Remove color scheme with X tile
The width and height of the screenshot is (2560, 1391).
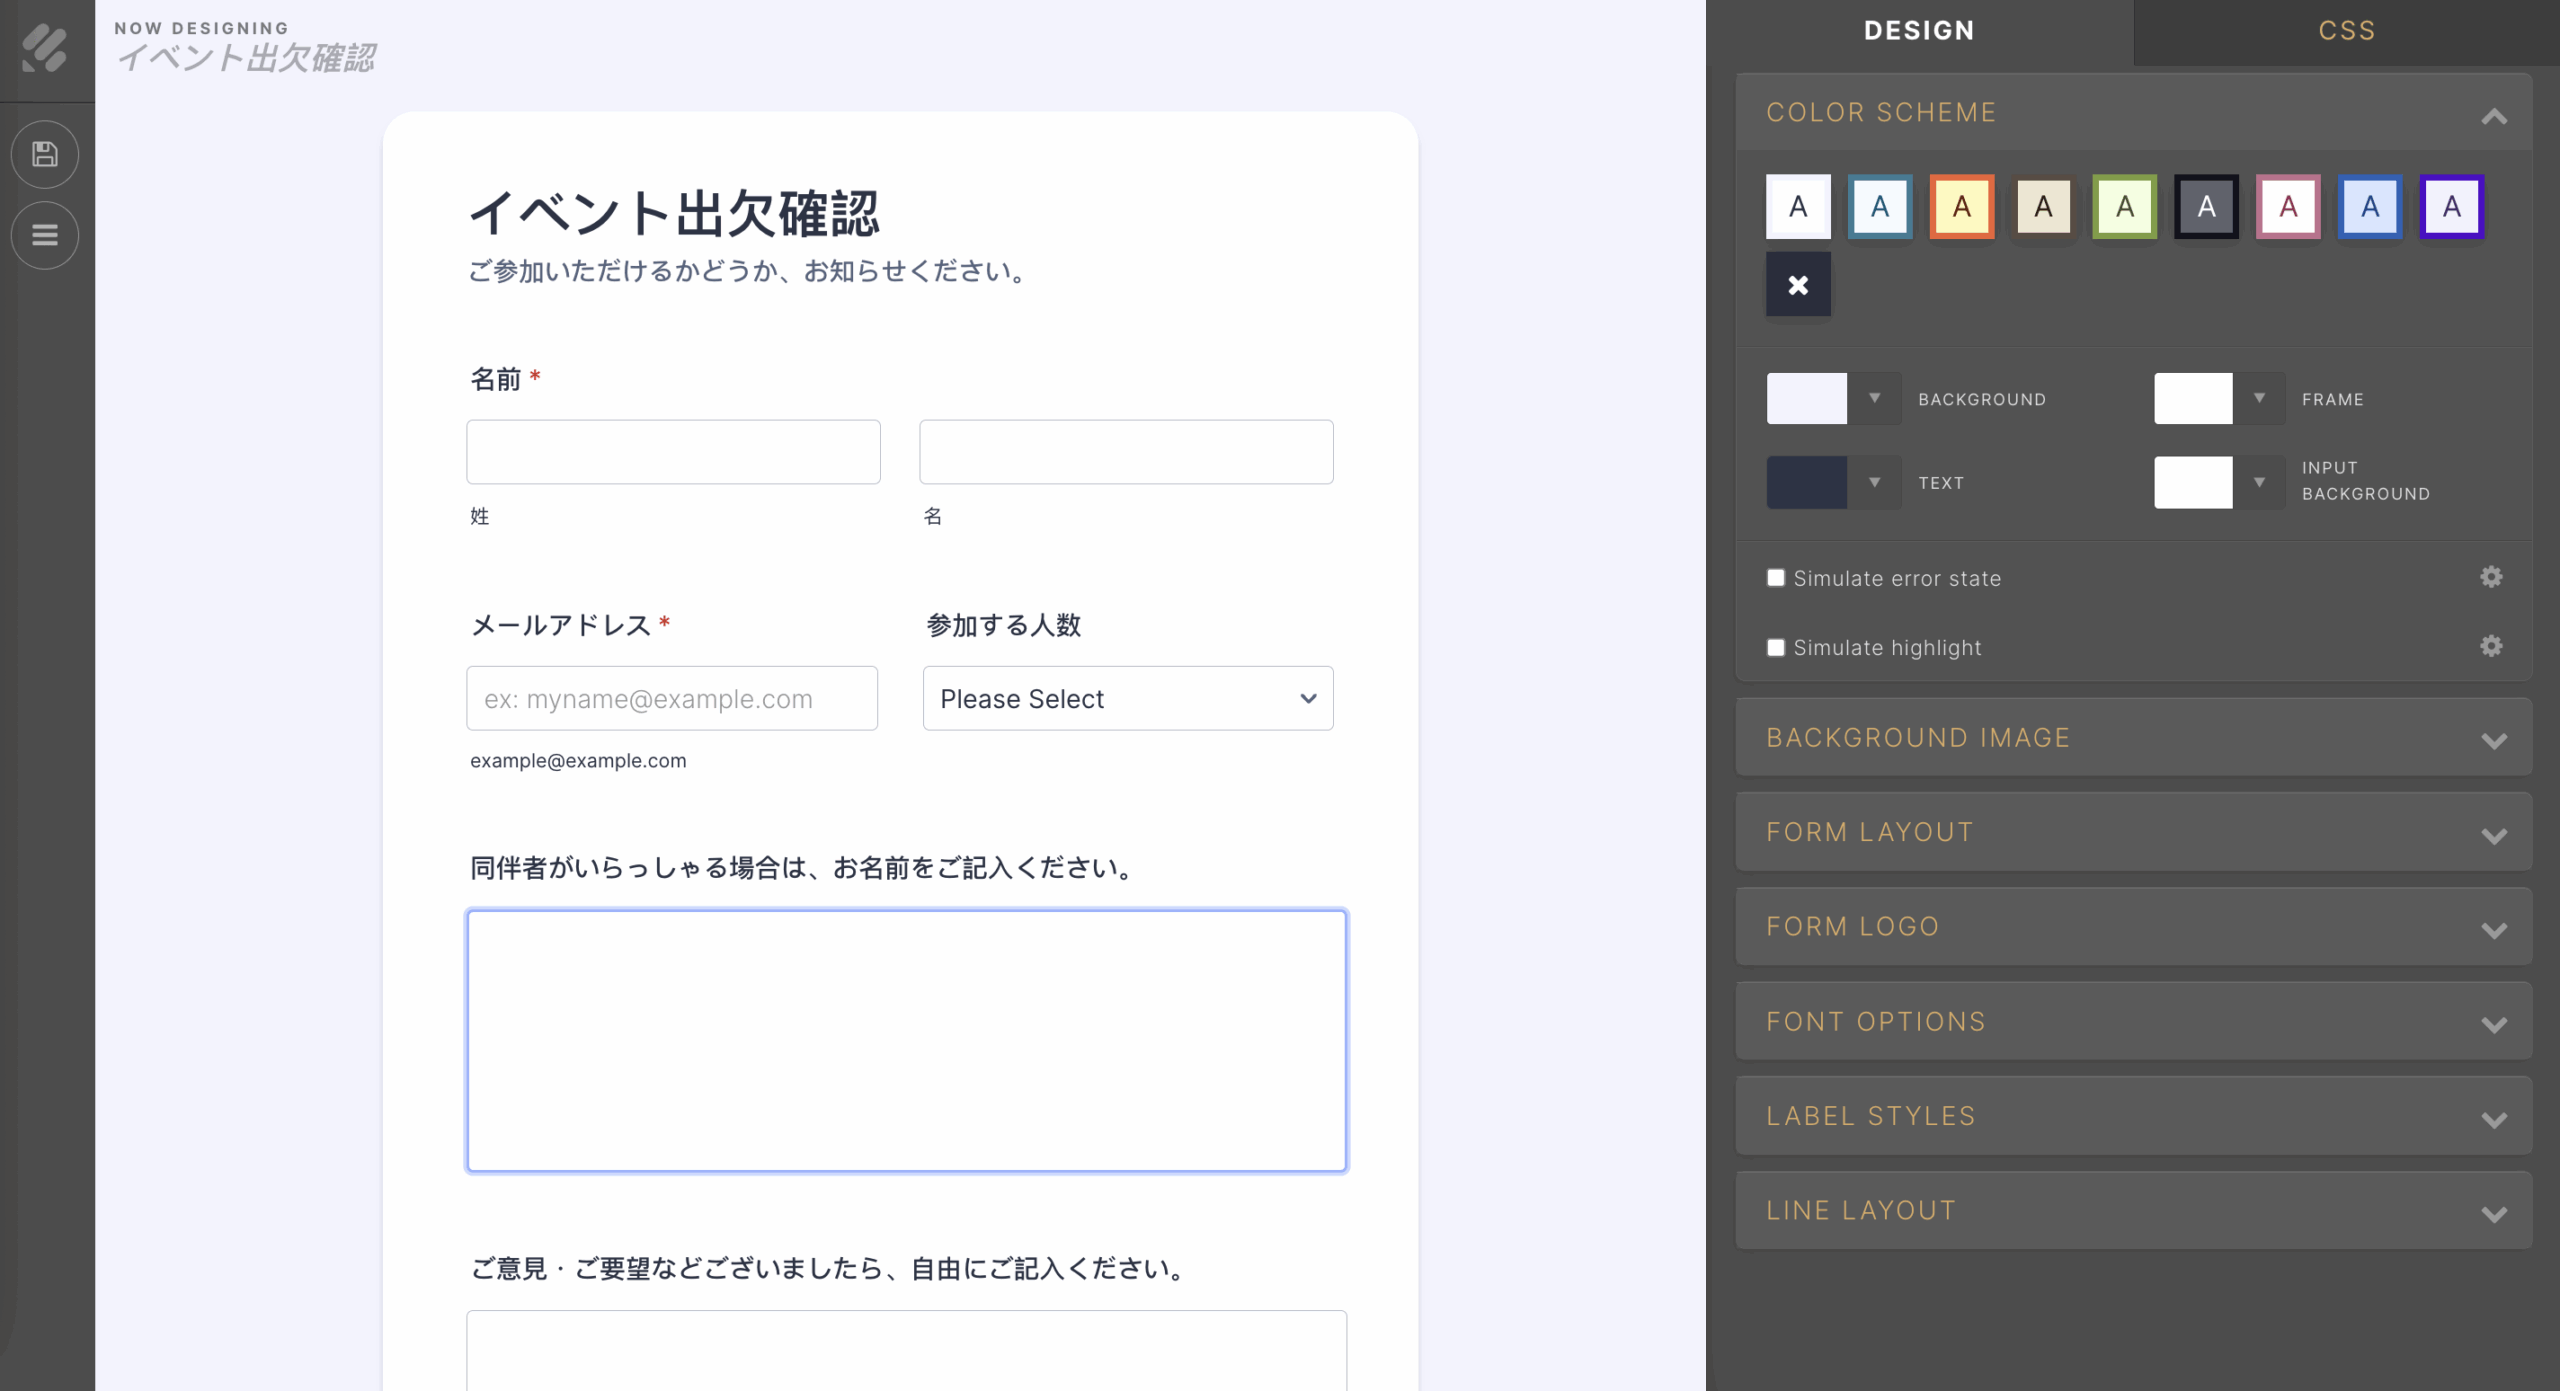coord(1797,285)
